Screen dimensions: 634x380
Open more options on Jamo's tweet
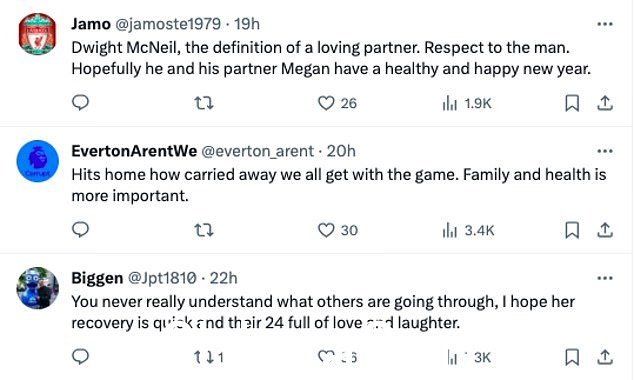(605, 24)
